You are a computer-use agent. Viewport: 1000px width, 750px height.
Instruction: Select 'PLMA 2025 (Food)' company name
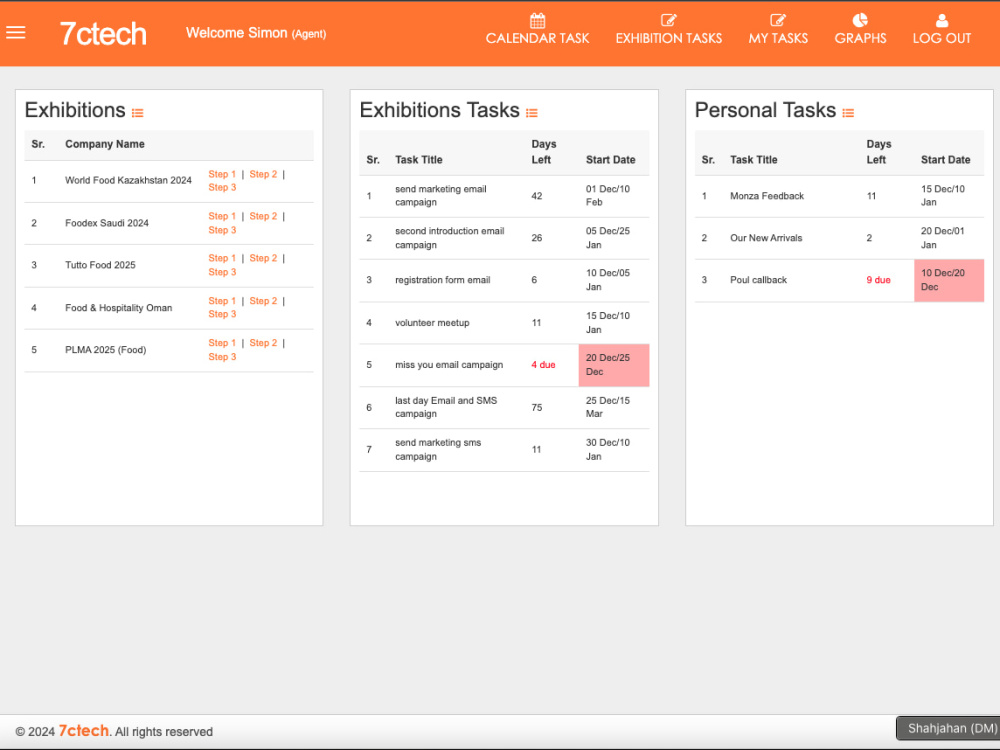tap(105, 350)
